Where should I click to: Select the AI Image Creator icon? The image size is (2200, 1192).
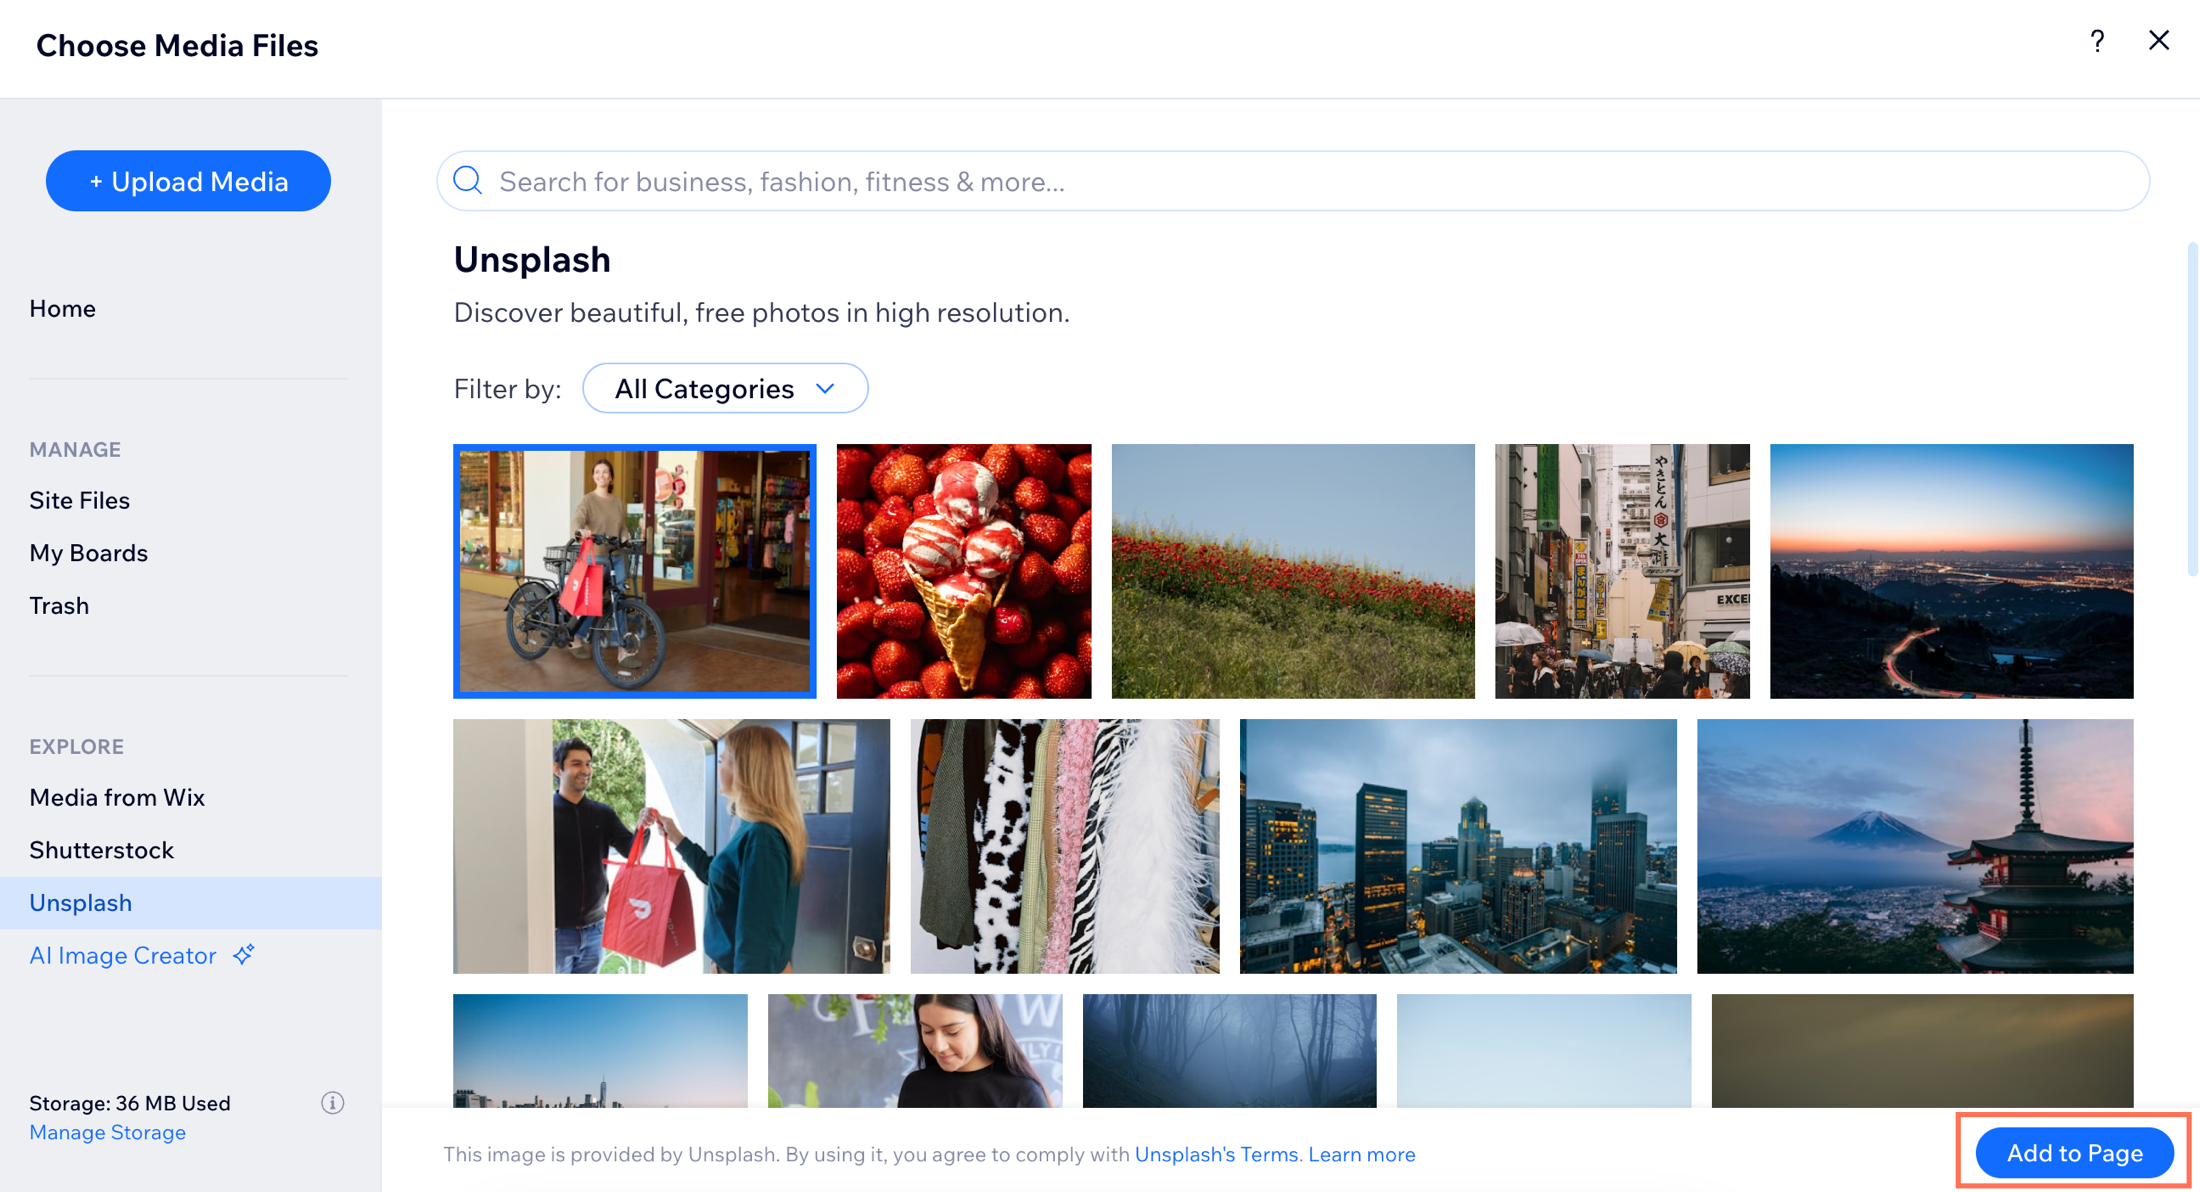point(244,954)
